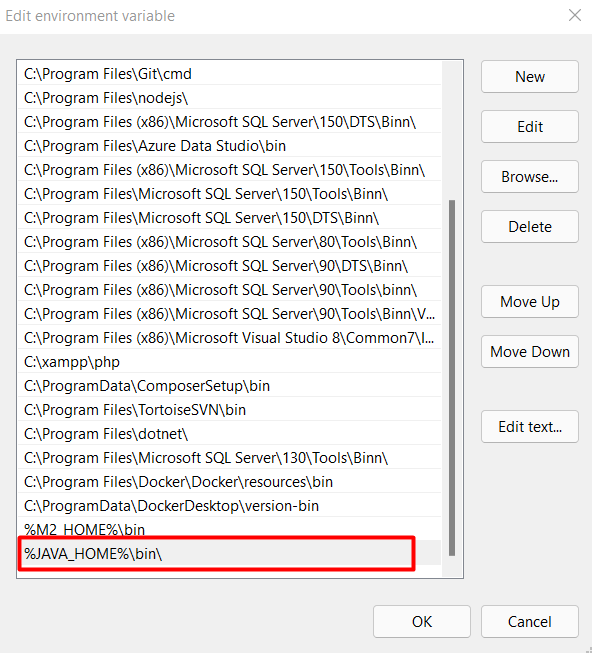Click the New button
This screenshot has width=592, height=653.
point(530,77)
